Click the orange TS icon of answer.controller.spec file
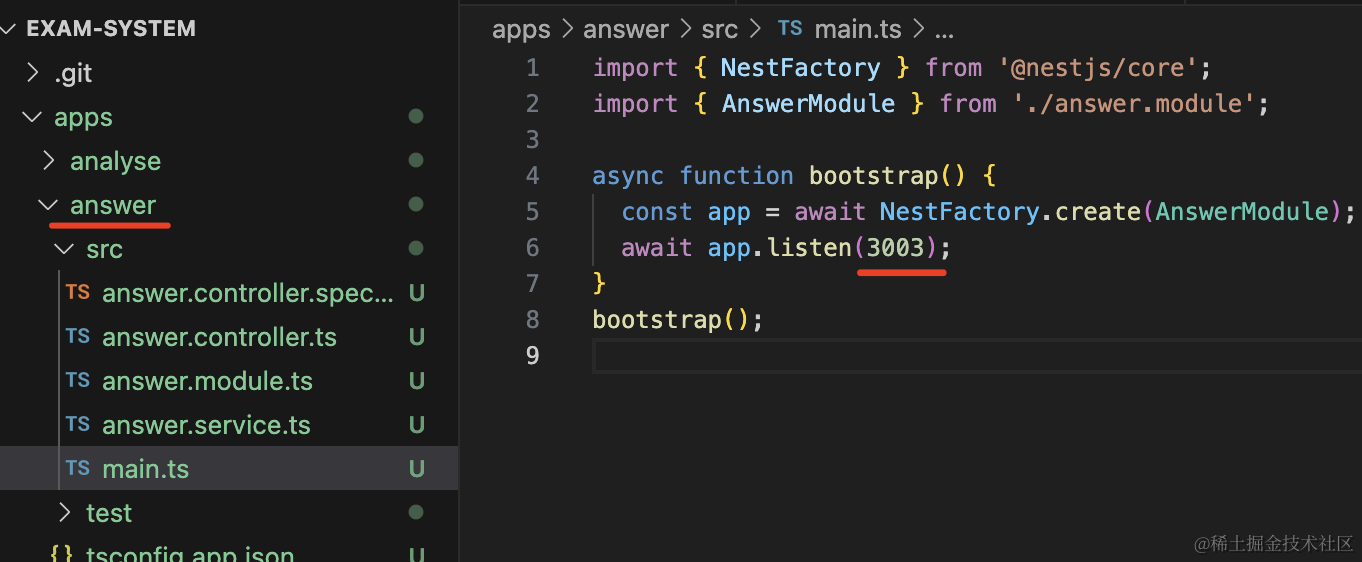 click(x=78, y=293)
